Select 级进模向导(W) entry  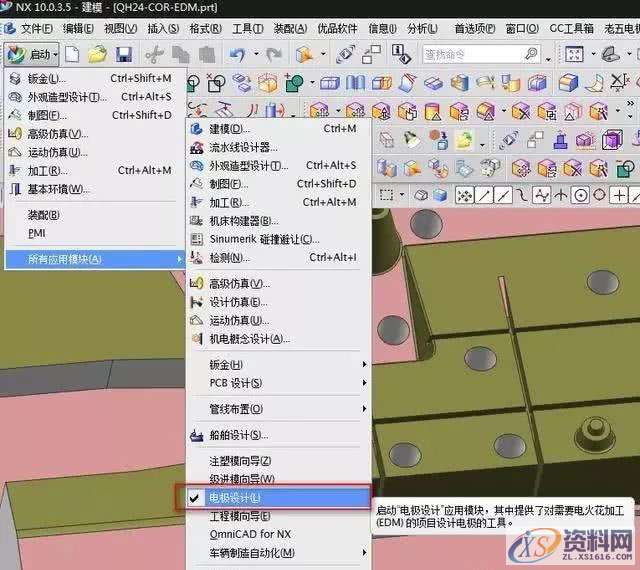point(278,479)
